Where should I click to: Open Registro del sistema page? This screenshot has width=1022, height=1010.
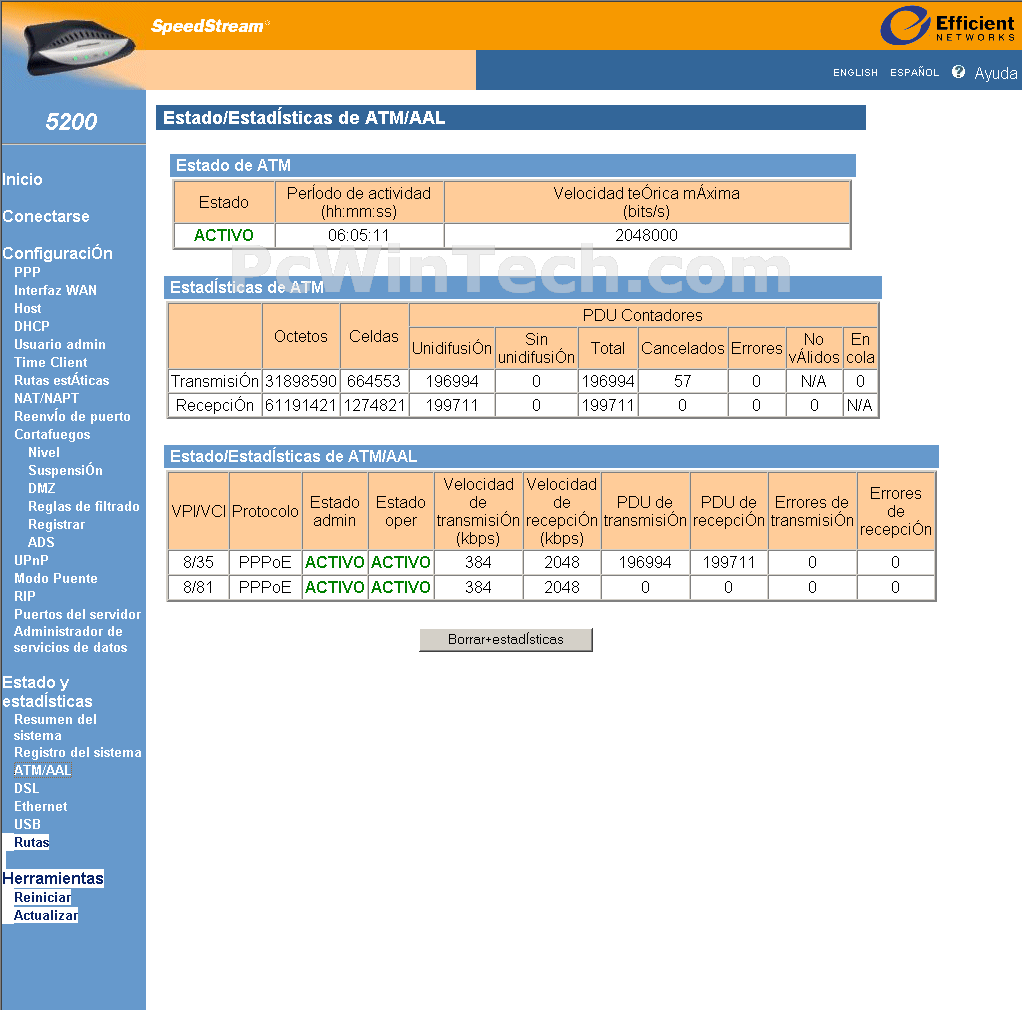click(x=78, y=753)
